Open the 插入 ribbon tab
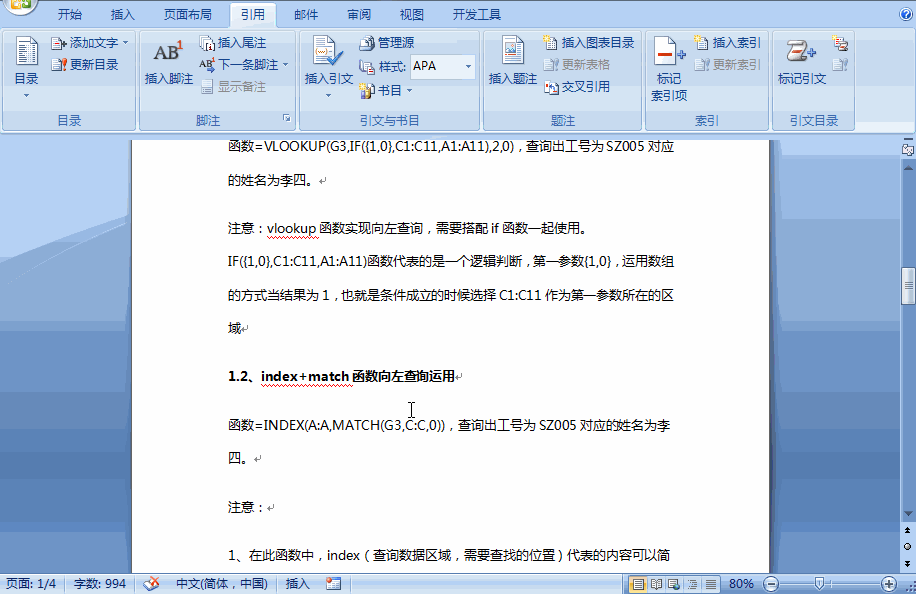The width and height of the screenshot is (916, 594). (123, 15)
